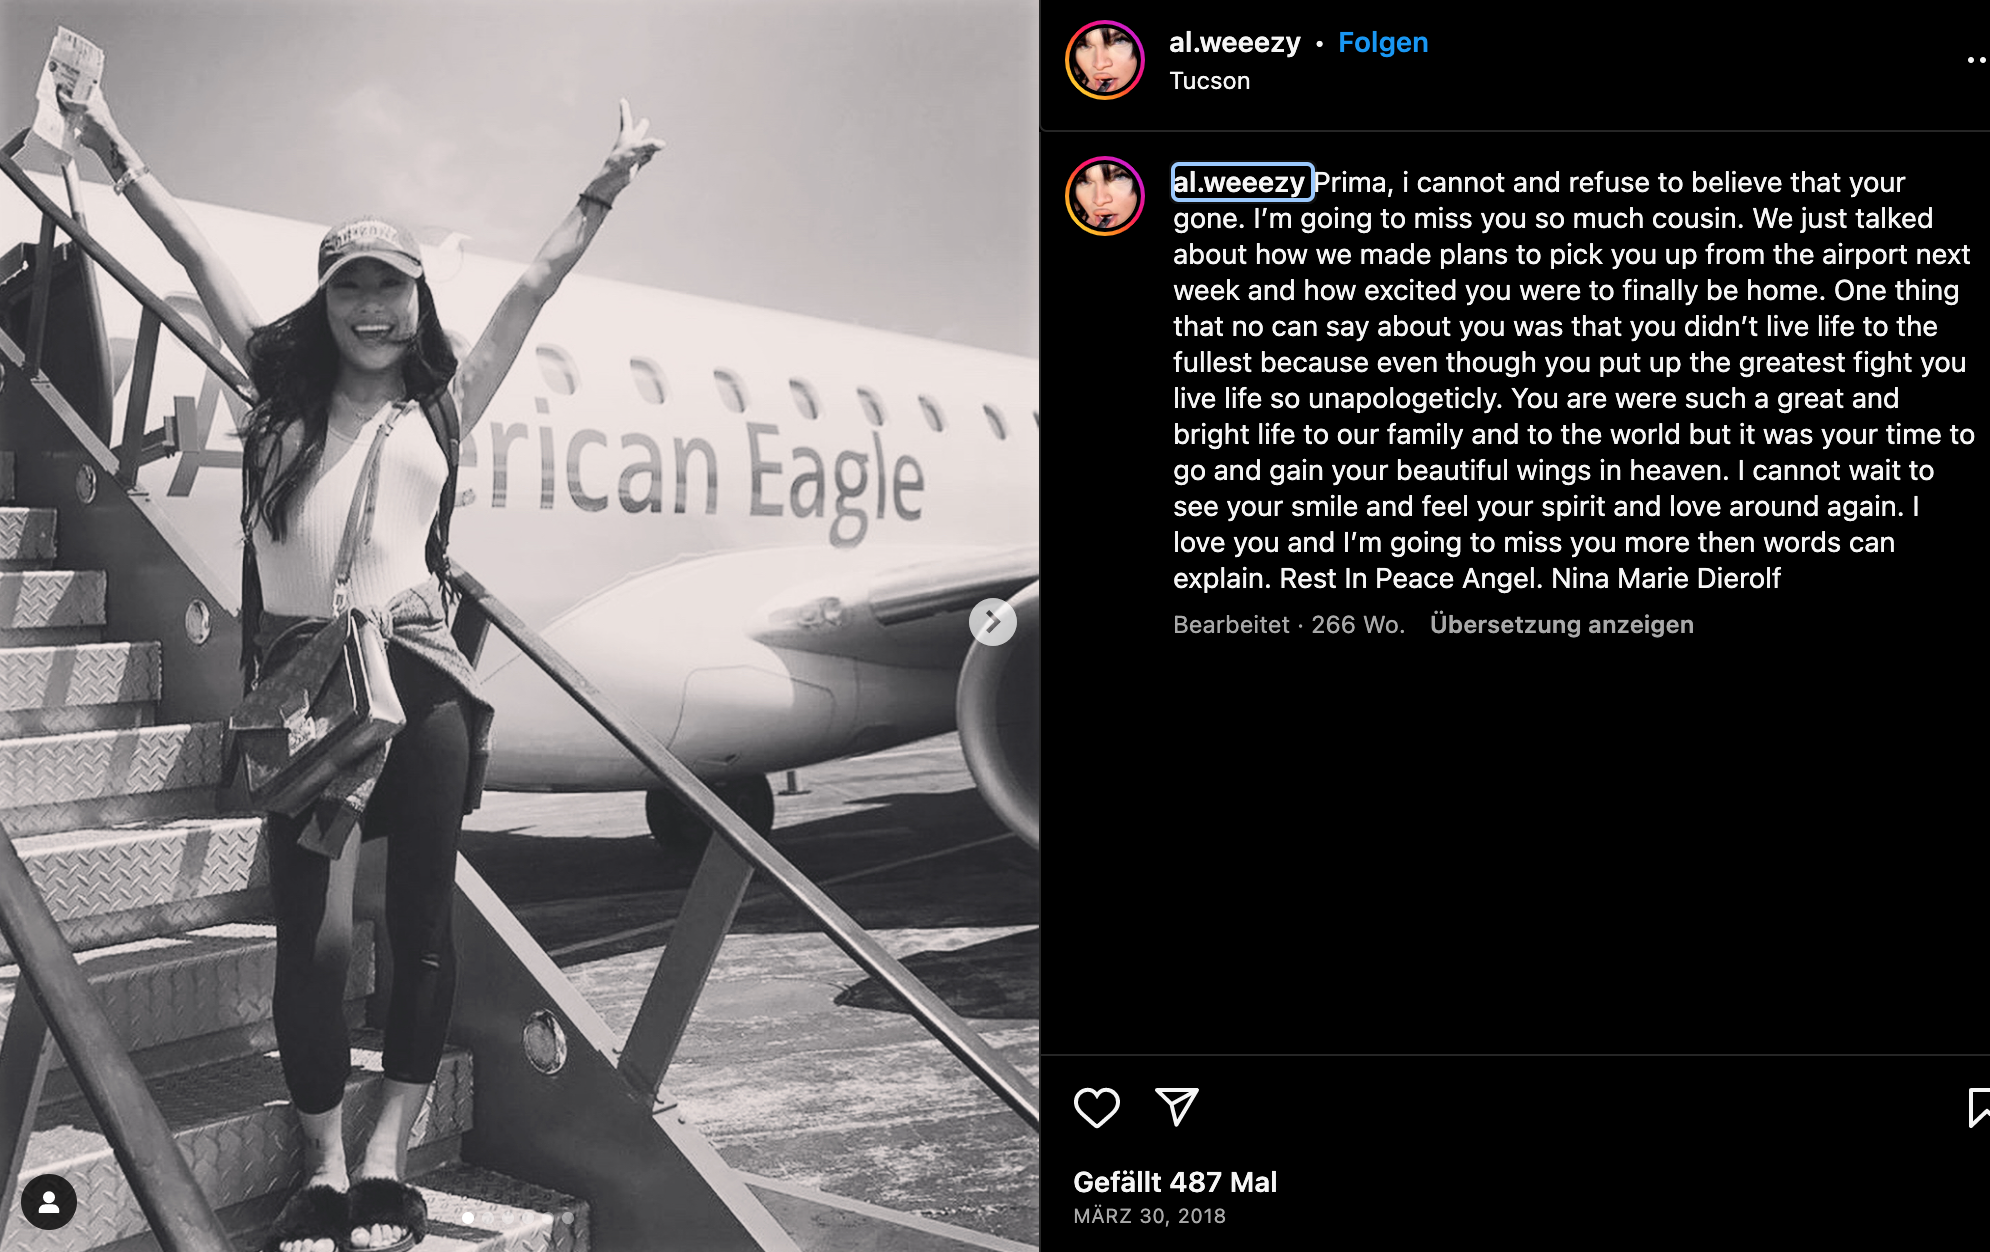This screenshot has height=1252, width=1990.
Task: Open al.weeezy username in the post header
Action: tap(1235, 43)
